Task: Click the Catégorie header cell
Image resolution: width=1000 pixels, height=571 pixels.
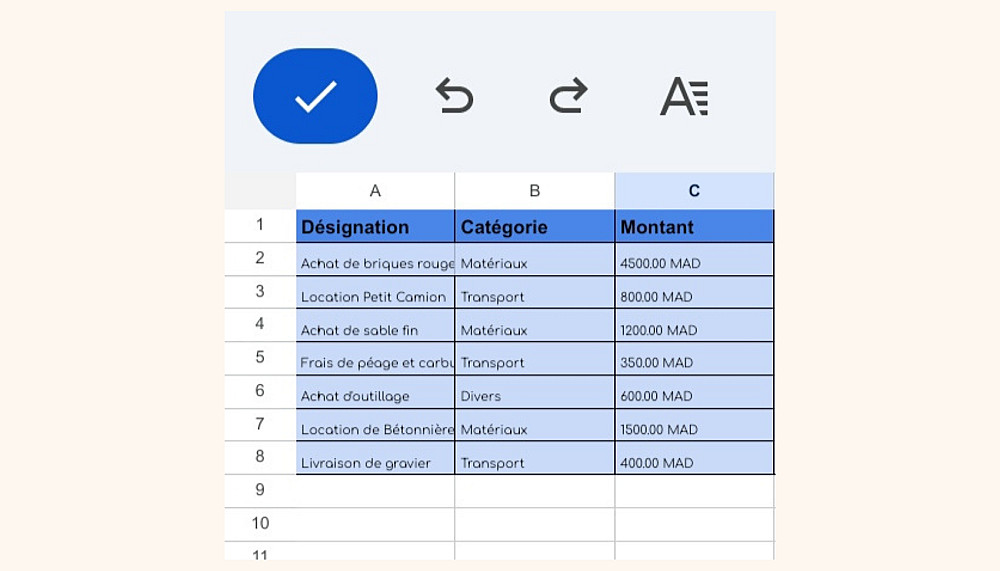Action: pos(534,227)
